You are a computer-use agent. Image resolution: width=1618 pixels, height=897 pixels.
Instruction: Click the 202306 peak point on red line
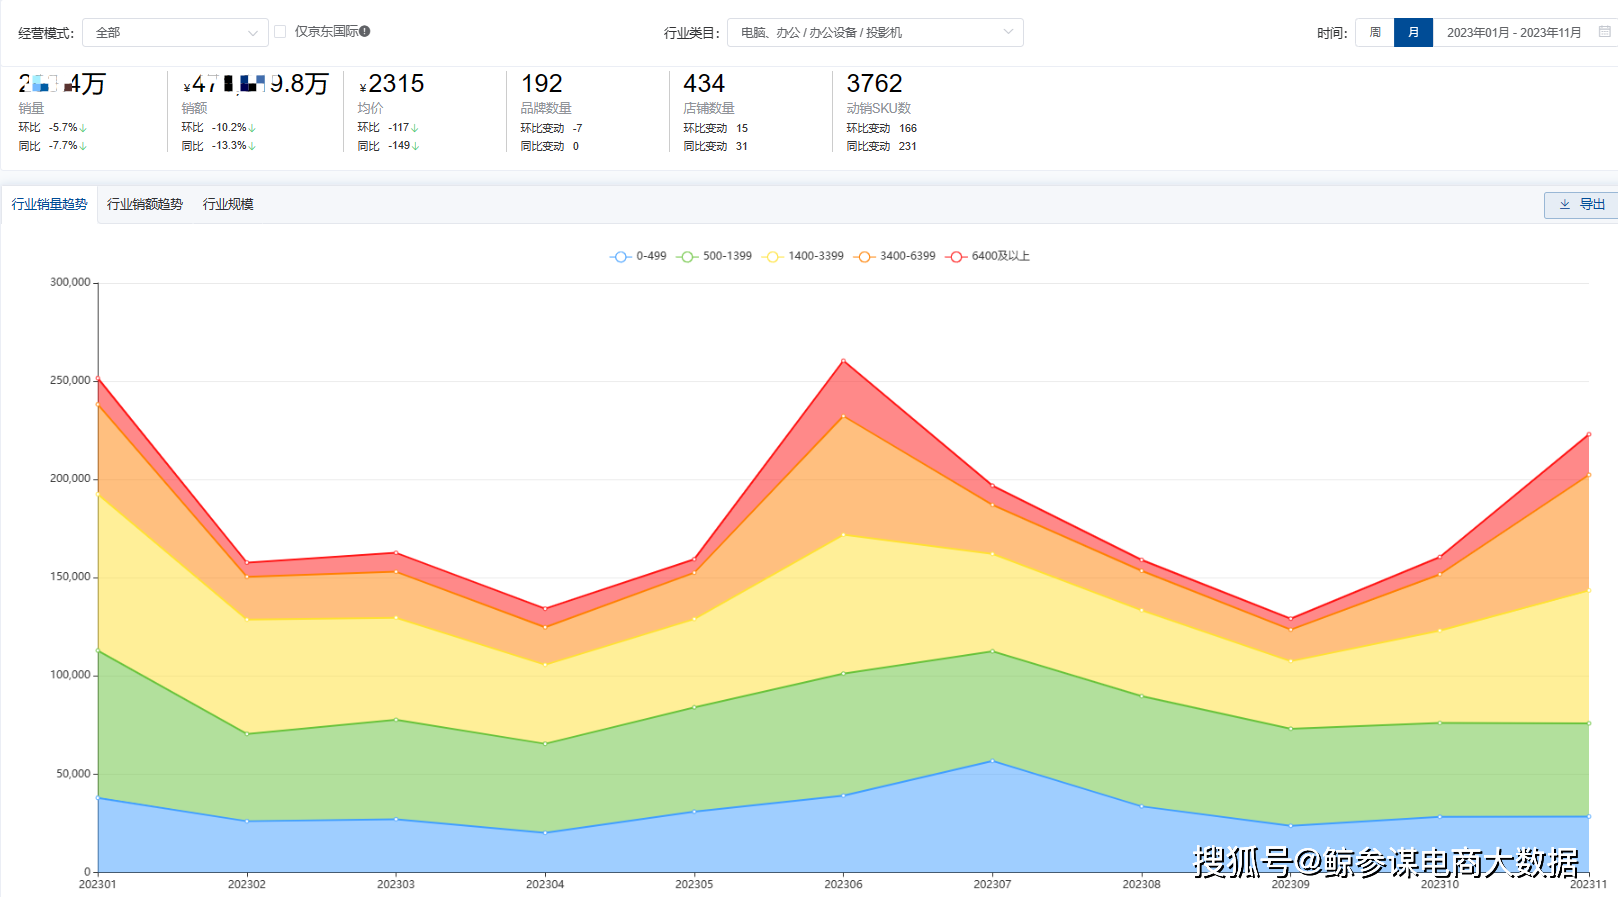(843, 361)
